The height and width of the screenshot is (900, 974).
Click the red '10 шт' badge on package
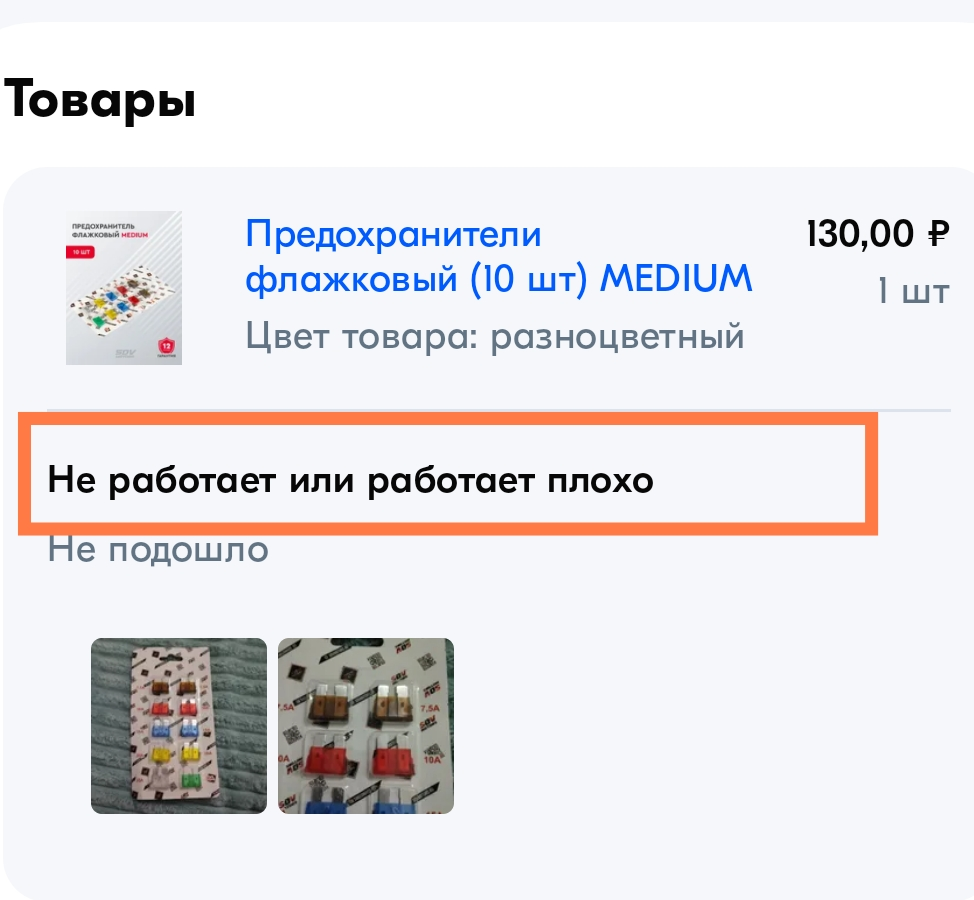[81, 252]
